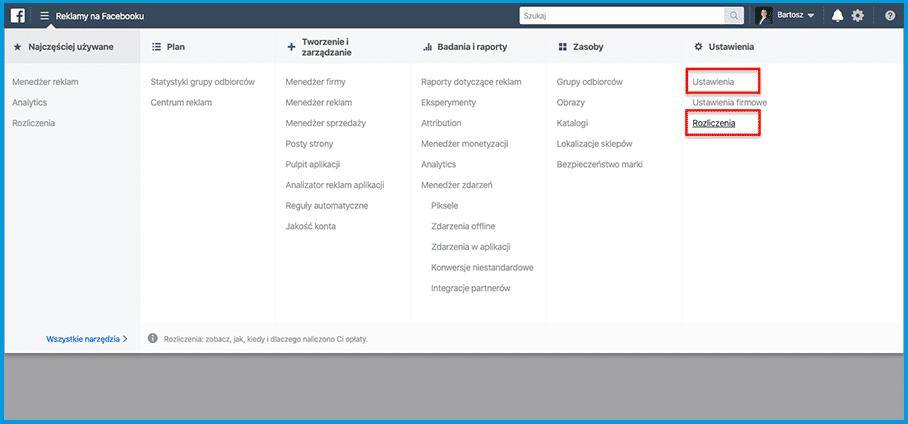
Task: Select Piksele under Menedżer zdarzeń
Action: pos(445,206)
